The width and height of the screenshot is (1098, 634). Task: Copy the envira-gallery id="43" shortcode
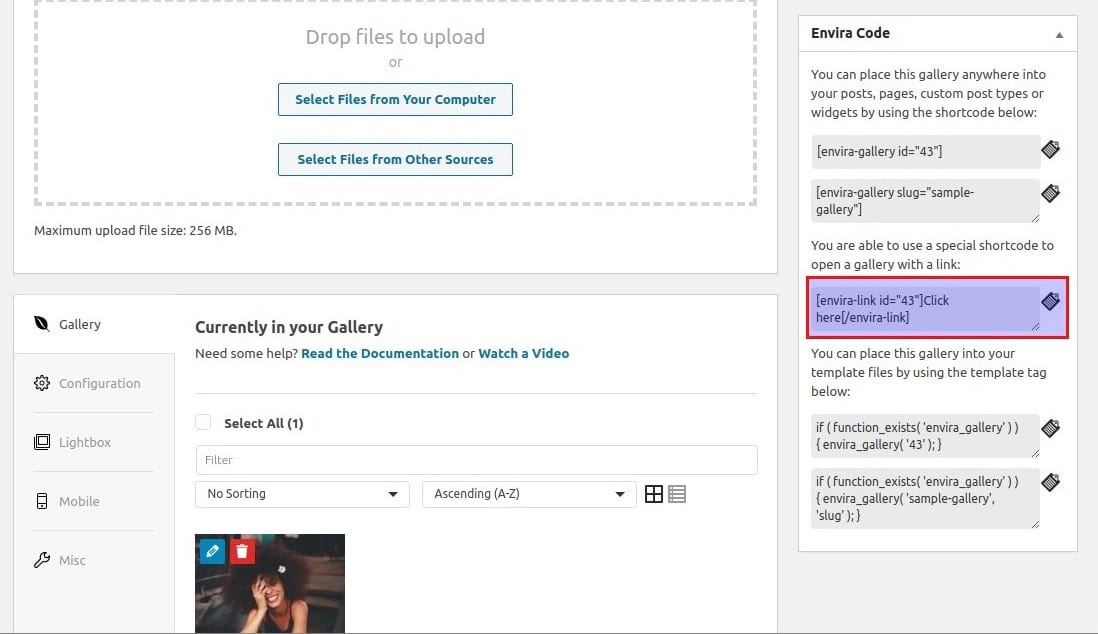[1050, 150]
